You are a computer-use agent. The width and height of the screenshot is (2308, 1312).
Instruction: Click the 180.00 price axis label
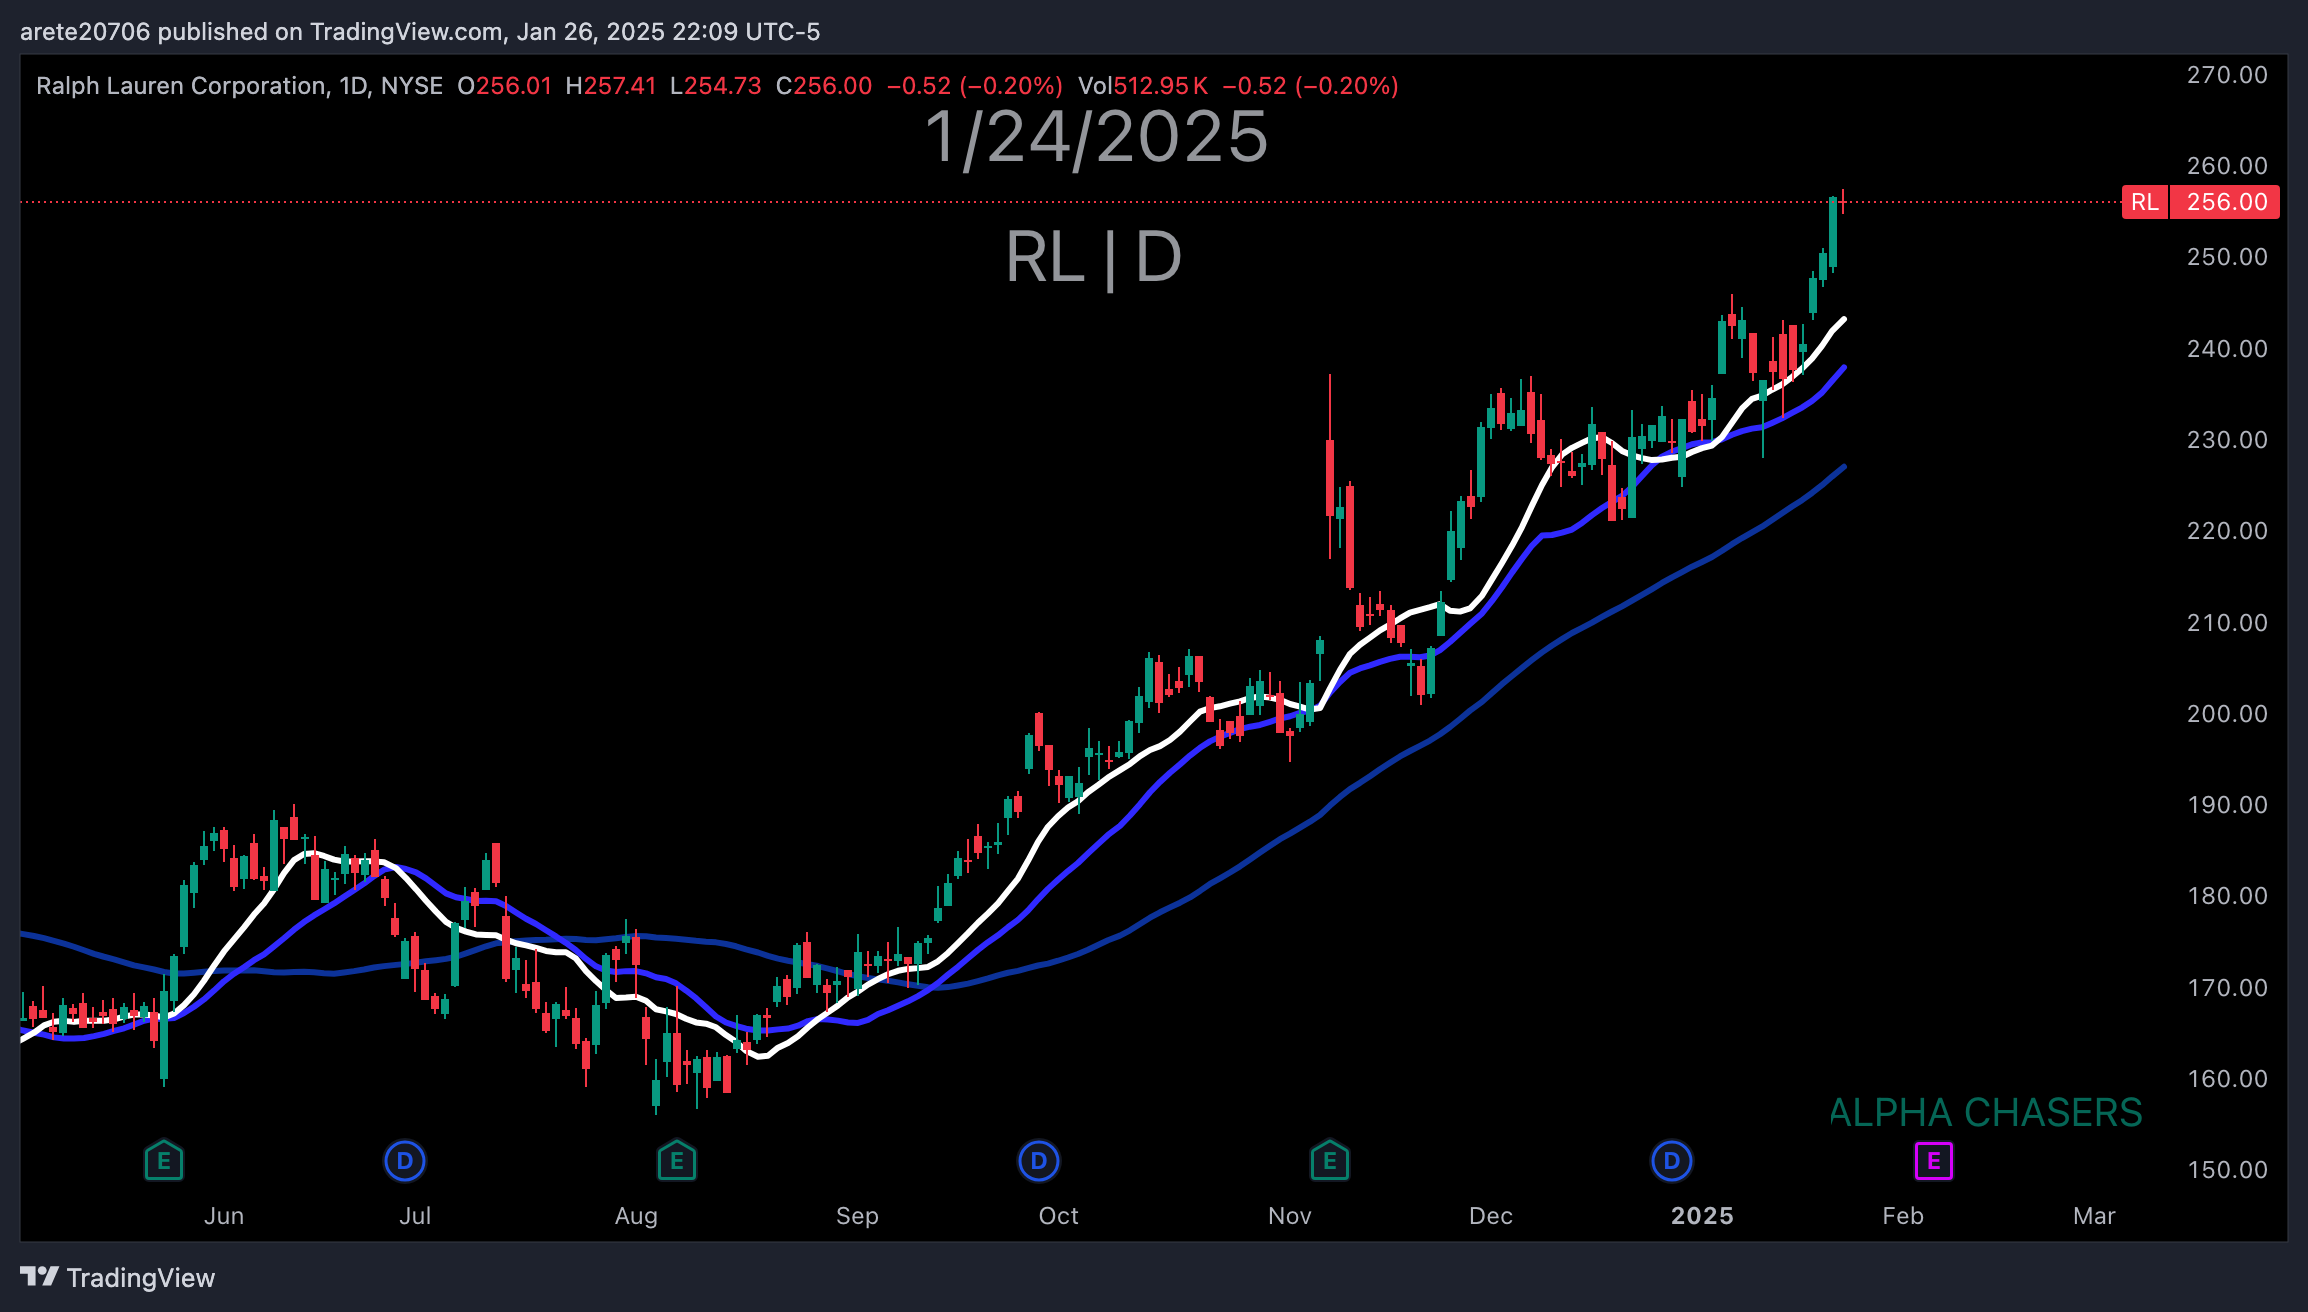coord(2227,896)
